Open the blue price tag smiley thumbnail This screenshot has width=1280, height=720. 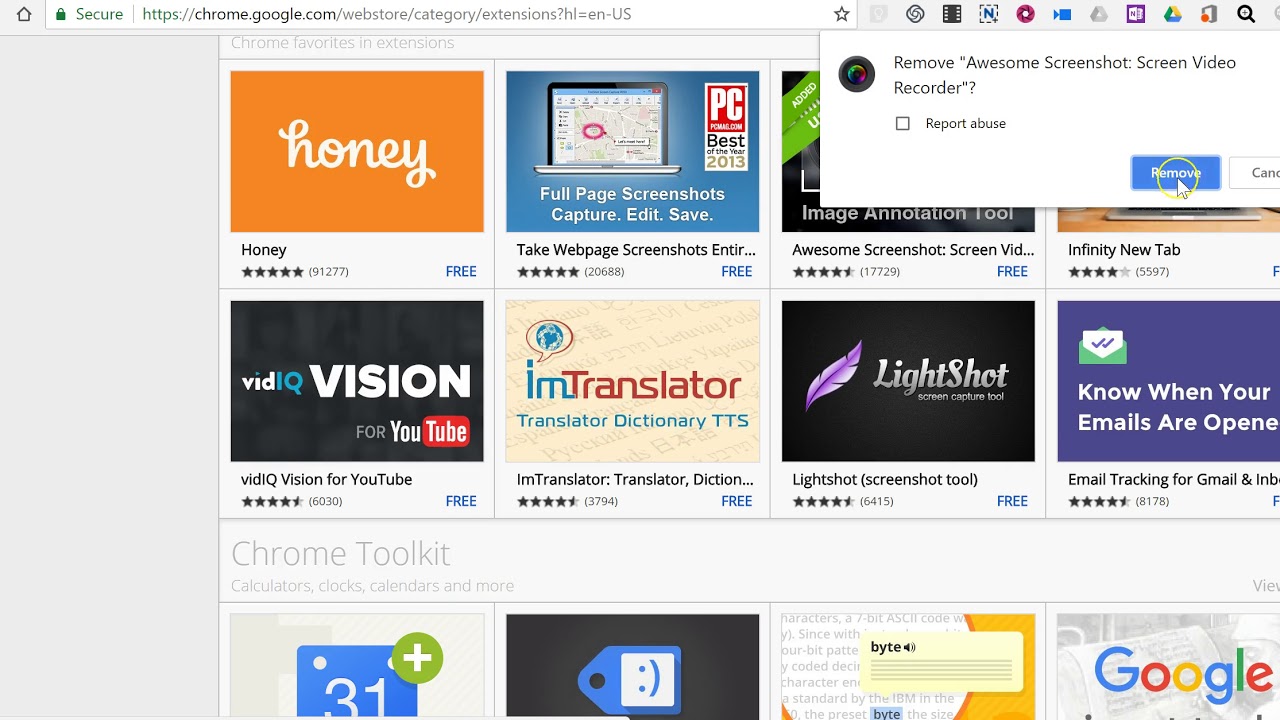click(x=633, y=666)
